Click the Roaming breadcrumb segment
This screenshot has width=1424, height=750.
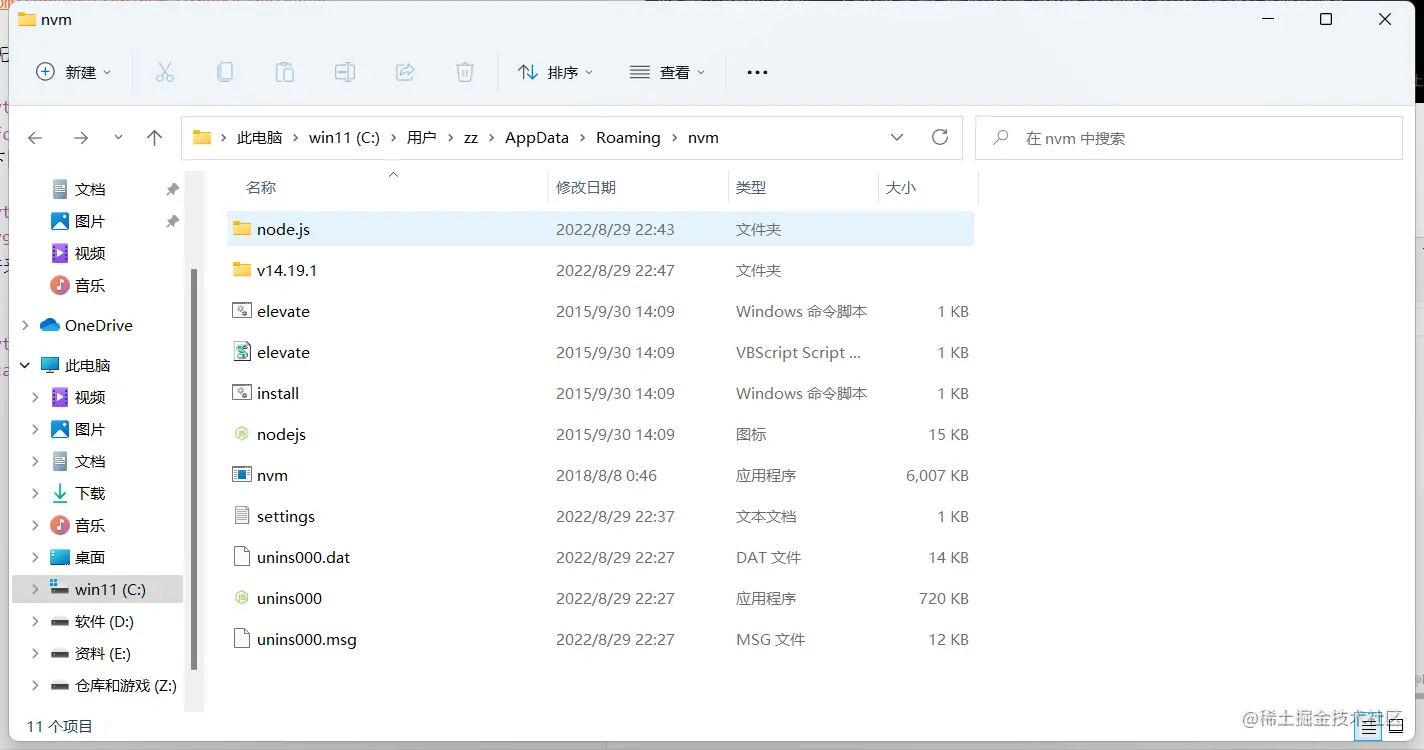628,138
